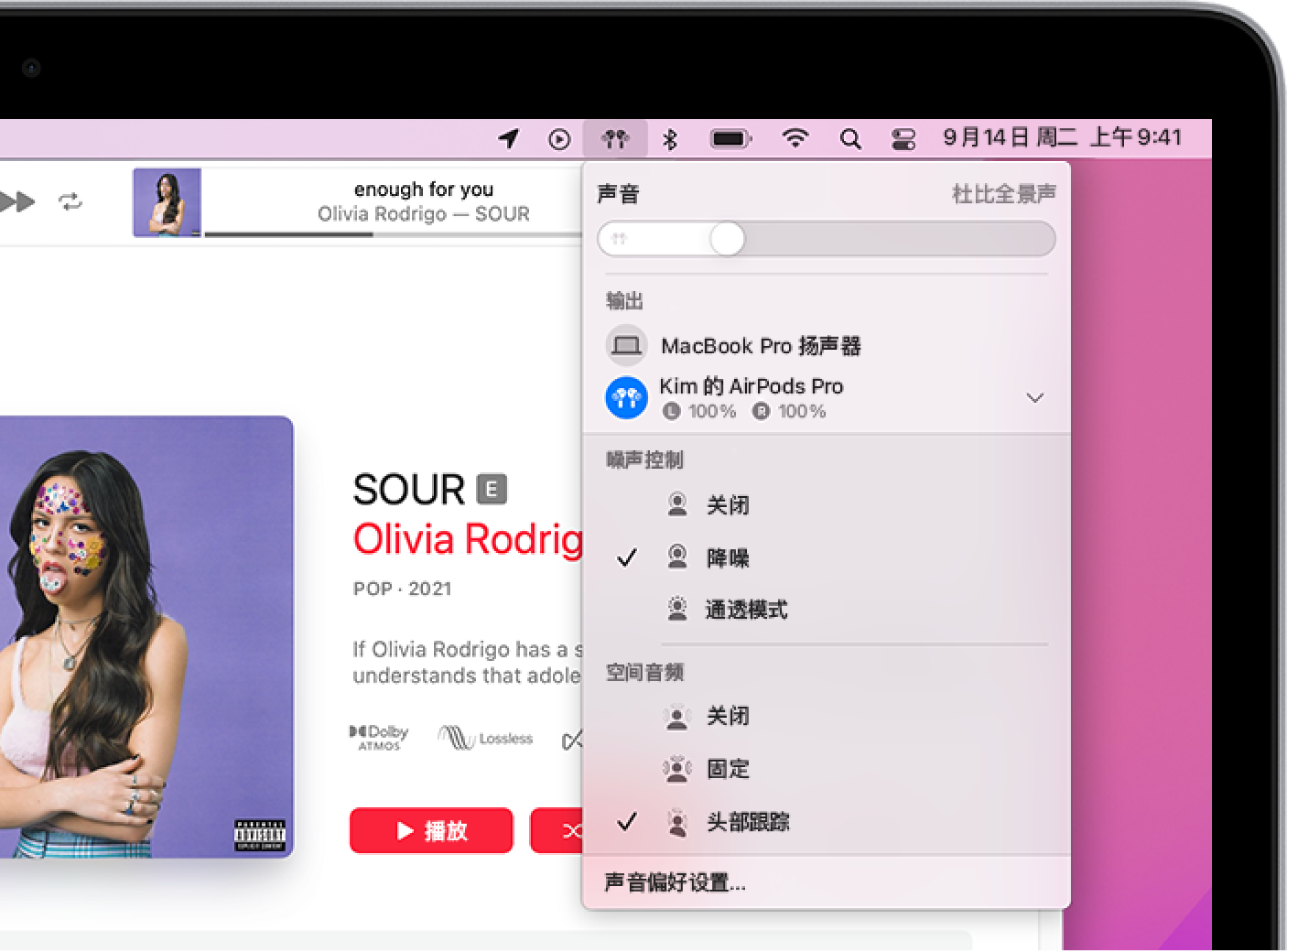Viewport: 1308px width, 951px height.
Task: Click the repeat icon in playback bar
Action: coord(68,201)
